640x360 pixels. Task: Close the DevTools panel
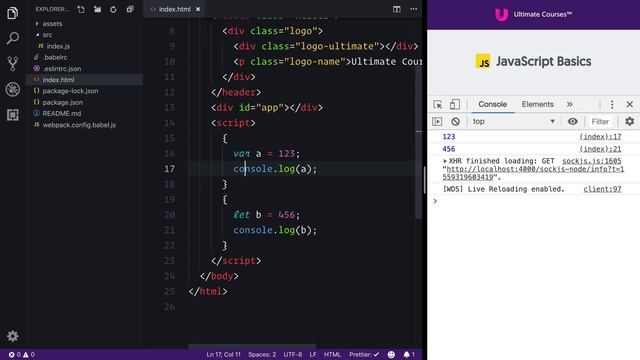pyautogui.click(x=629, y=104)
